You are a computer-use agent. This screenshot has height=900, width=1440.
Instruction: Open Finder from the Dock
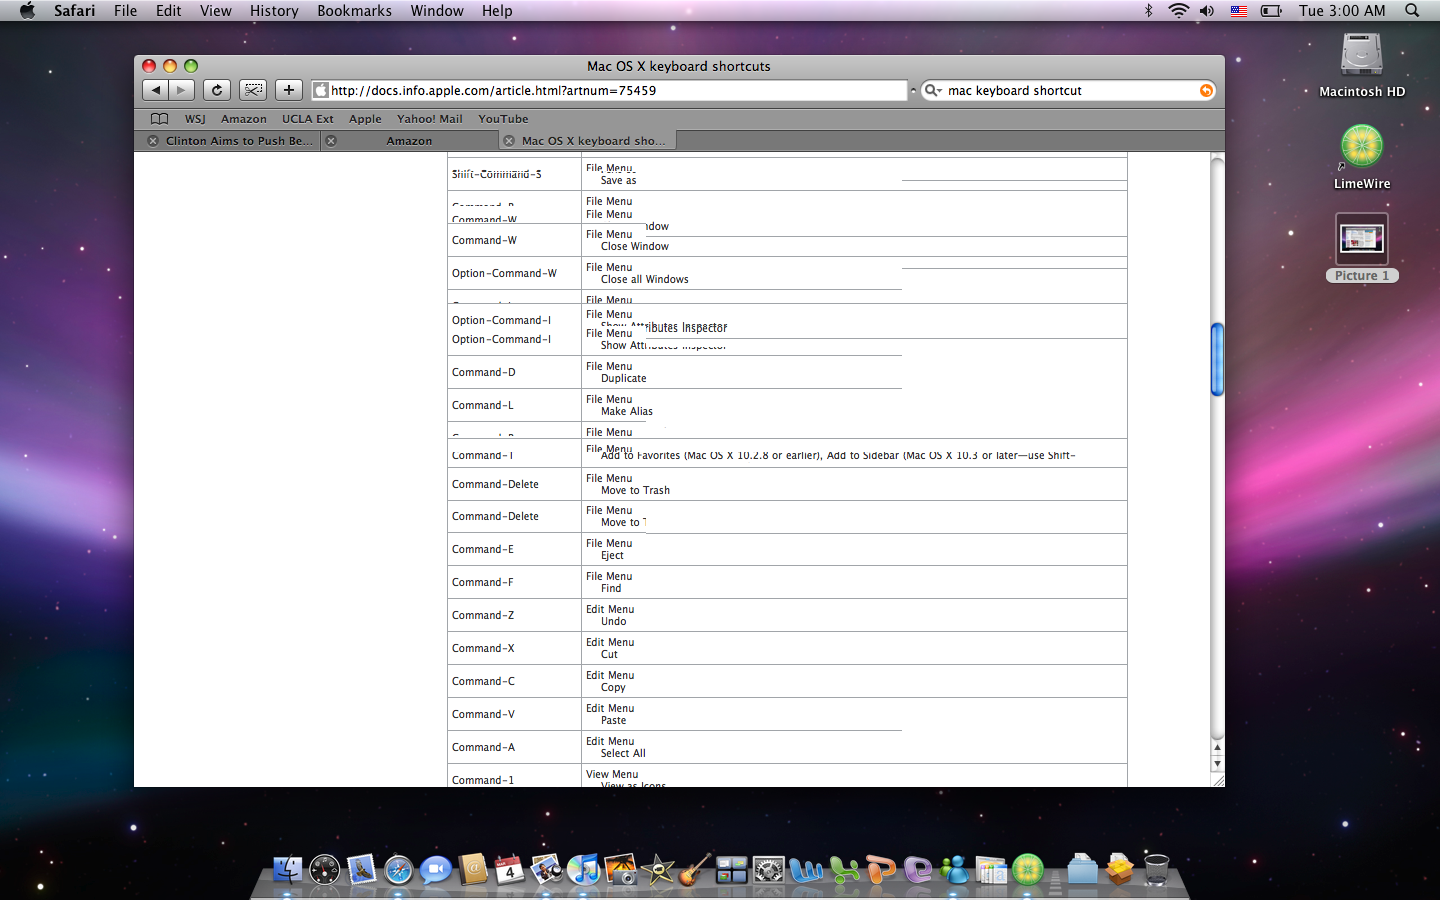[x=288, y=869]
